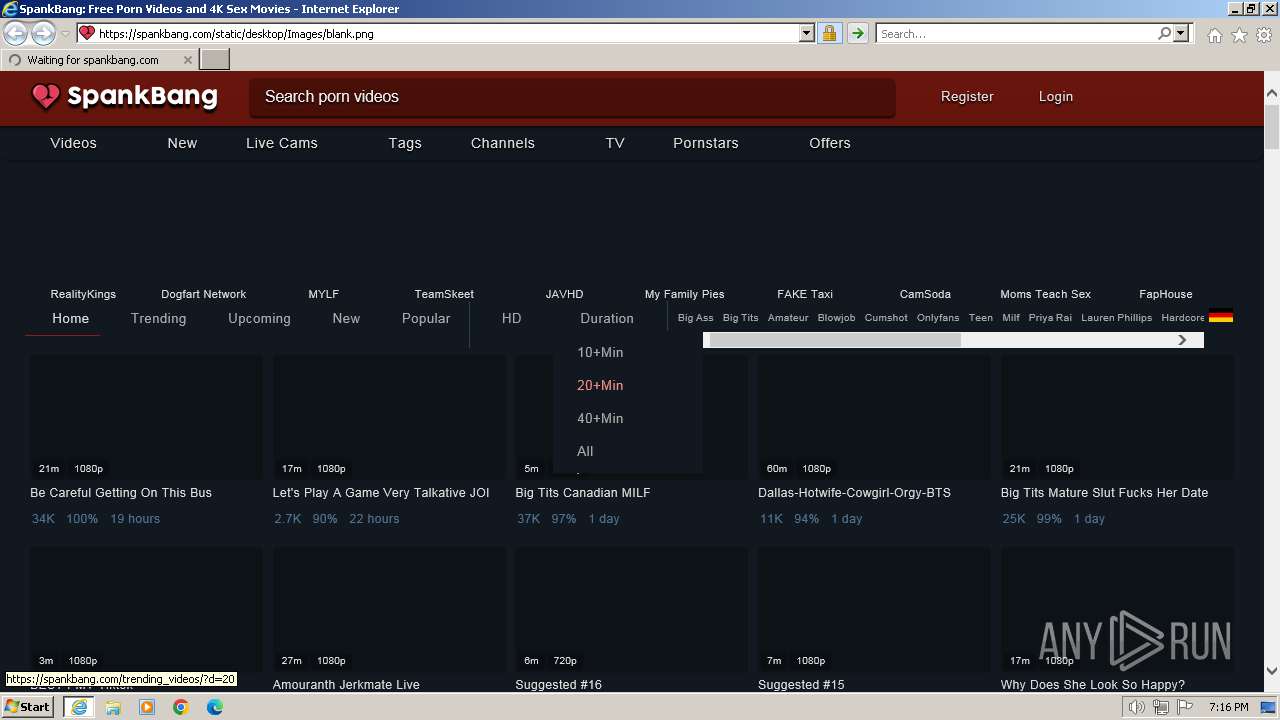Viewport: 1280px width, 720px height.
Task: Open the media player taskbar icon
Action: [147, 707]
